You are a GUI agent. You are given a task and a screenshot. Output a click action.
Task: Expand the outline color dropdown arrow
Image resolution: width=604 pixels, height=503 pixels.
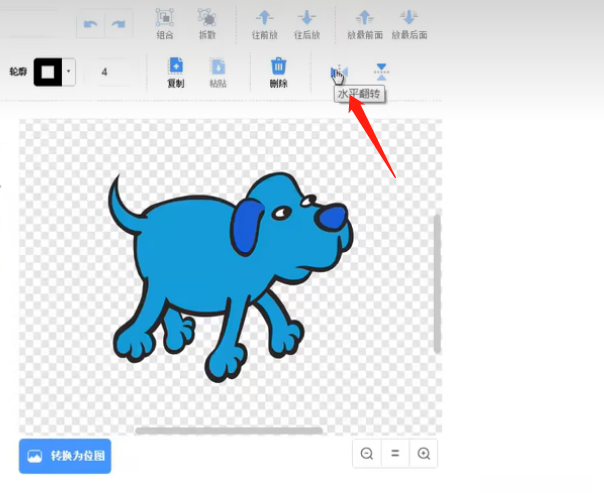click(69, 72)
